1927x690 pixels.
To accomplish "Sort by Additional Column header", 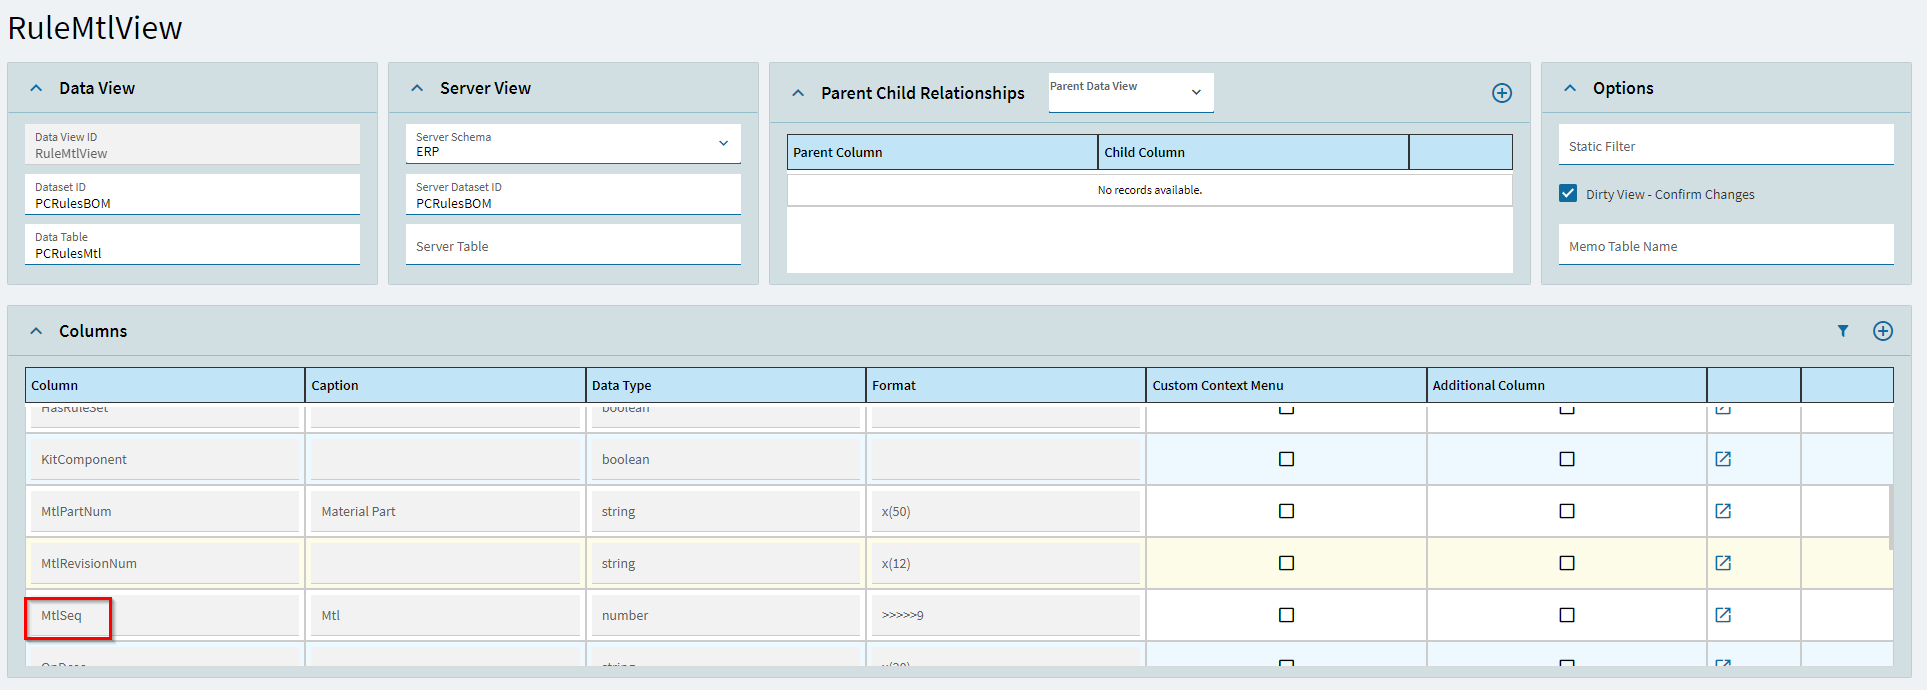I will point(1567,385).
